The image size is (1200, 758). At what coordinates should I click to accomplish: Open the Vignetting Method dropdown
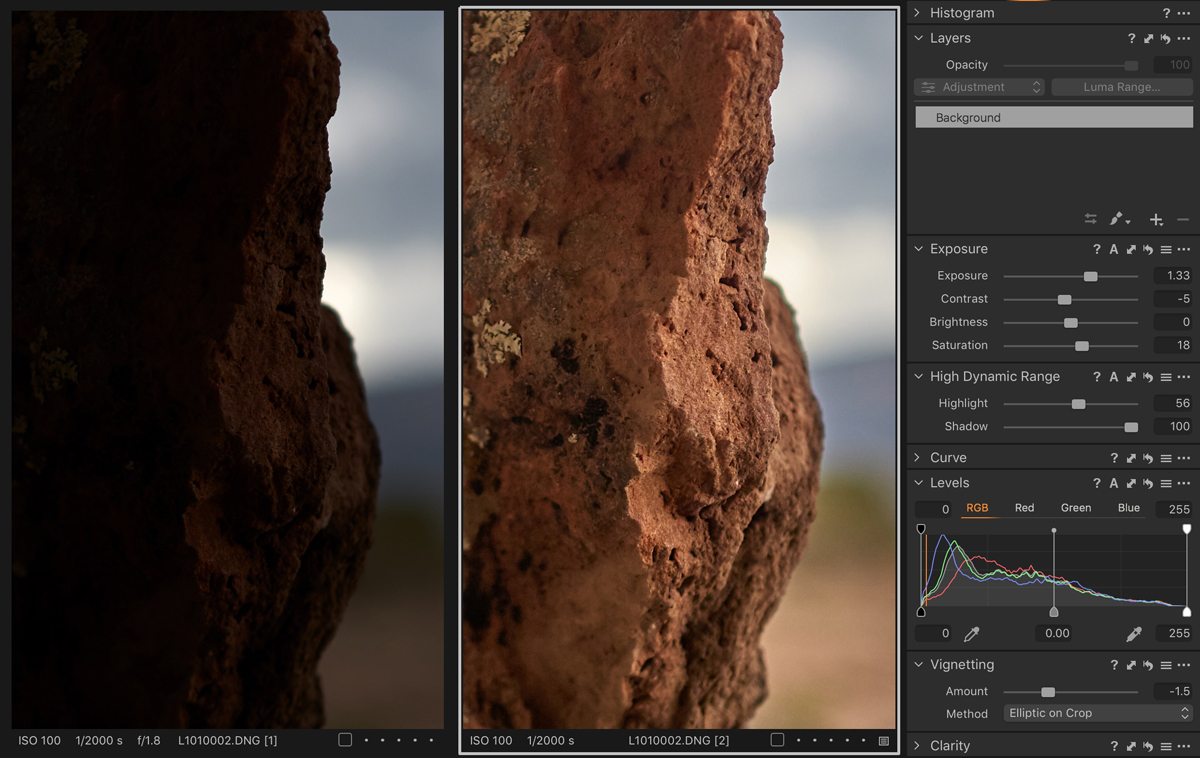[1097, 714]
